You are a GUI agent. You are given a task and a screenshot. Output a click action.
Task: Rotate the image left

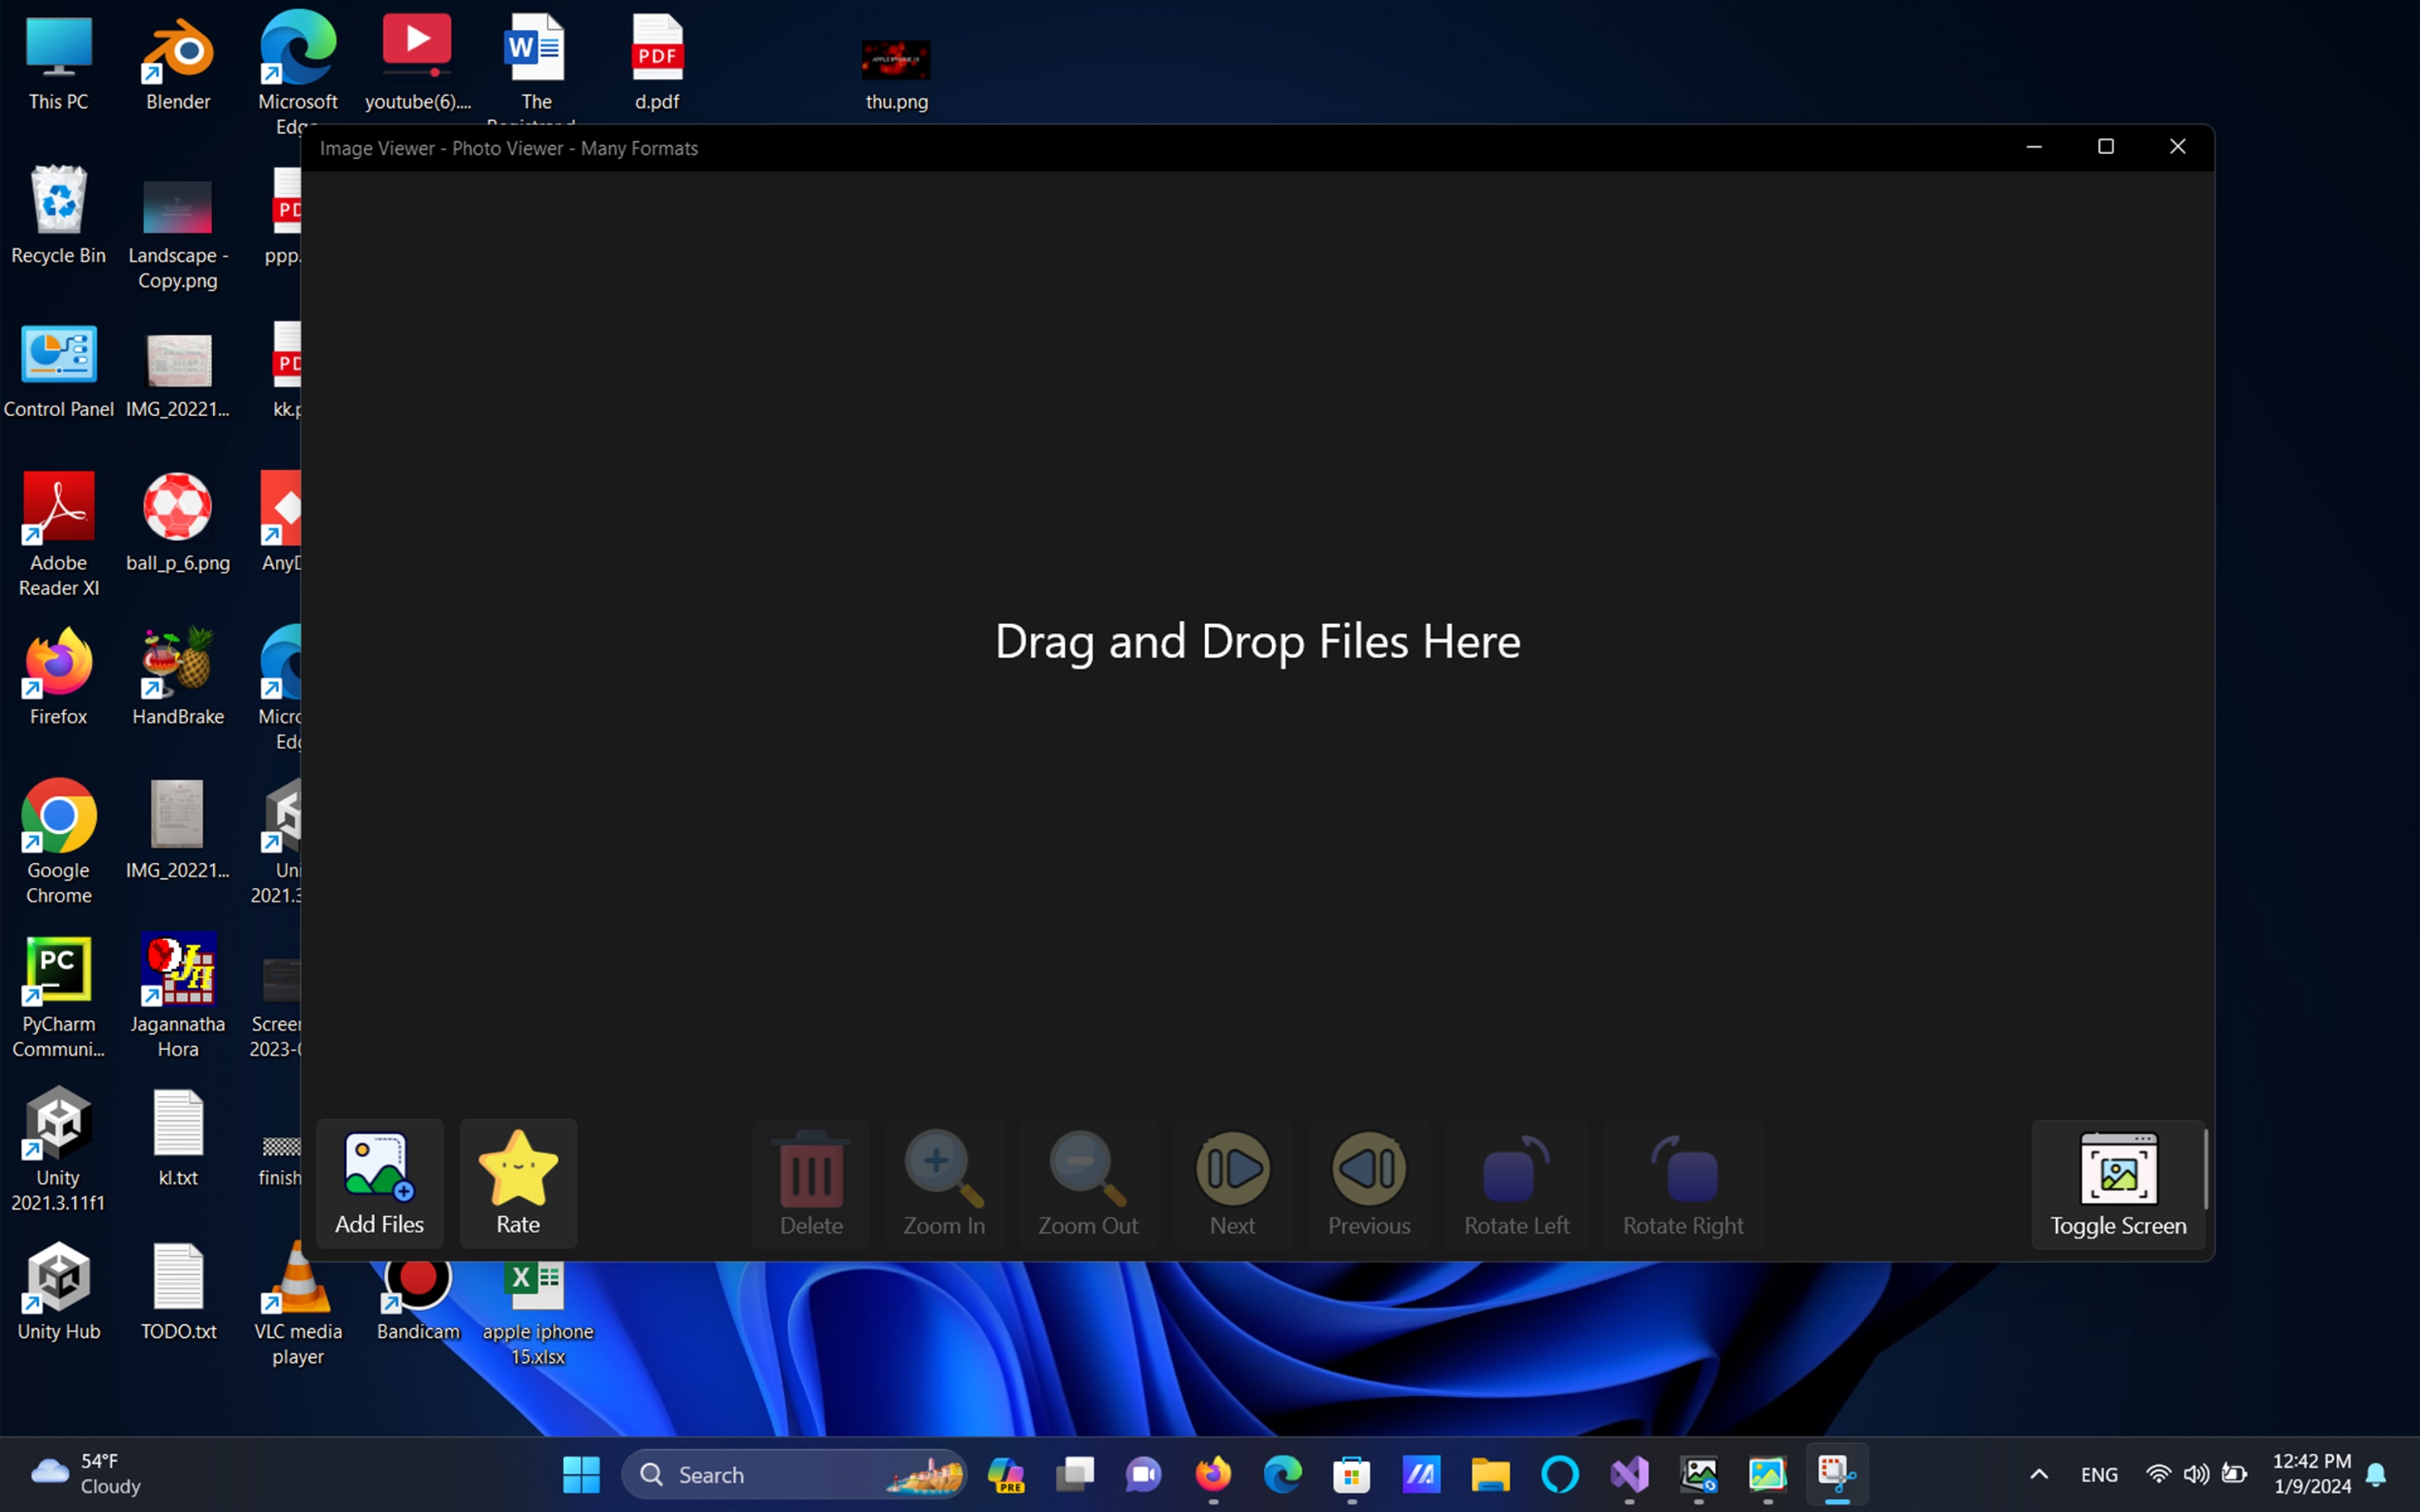[1516, 1183]
